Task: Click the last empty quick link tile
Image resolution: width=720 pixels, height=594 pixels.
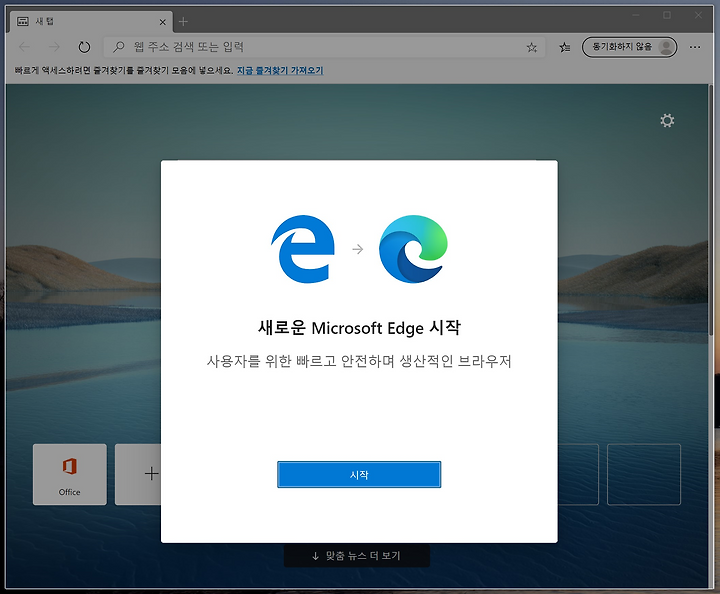Action: click(x=644, y=474)
